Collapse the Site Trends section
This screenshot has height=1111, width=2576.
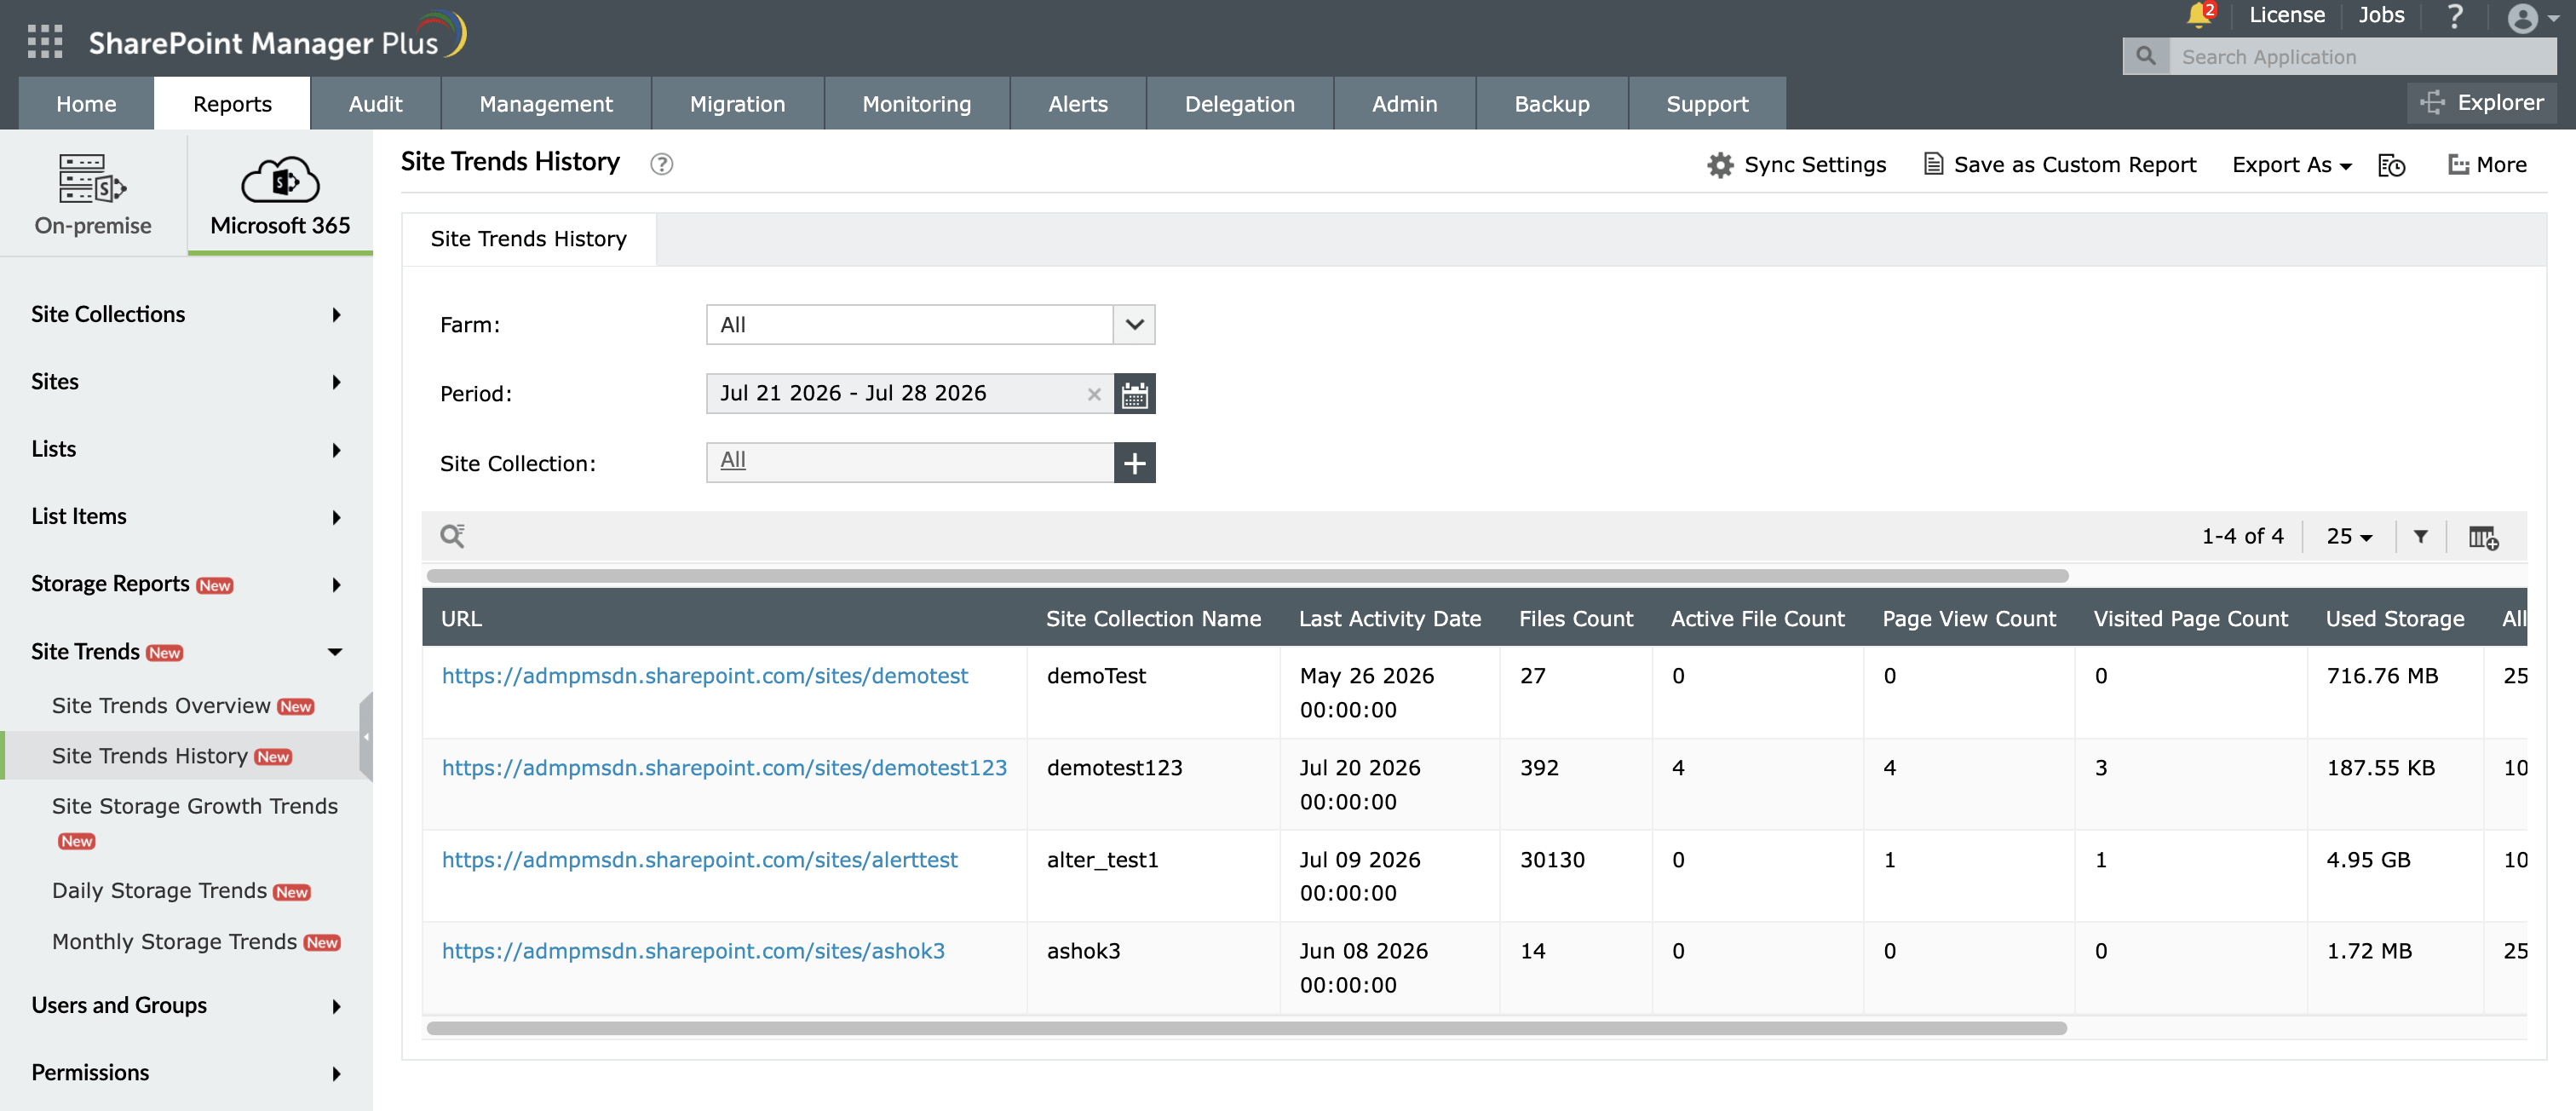coord(186,652)
